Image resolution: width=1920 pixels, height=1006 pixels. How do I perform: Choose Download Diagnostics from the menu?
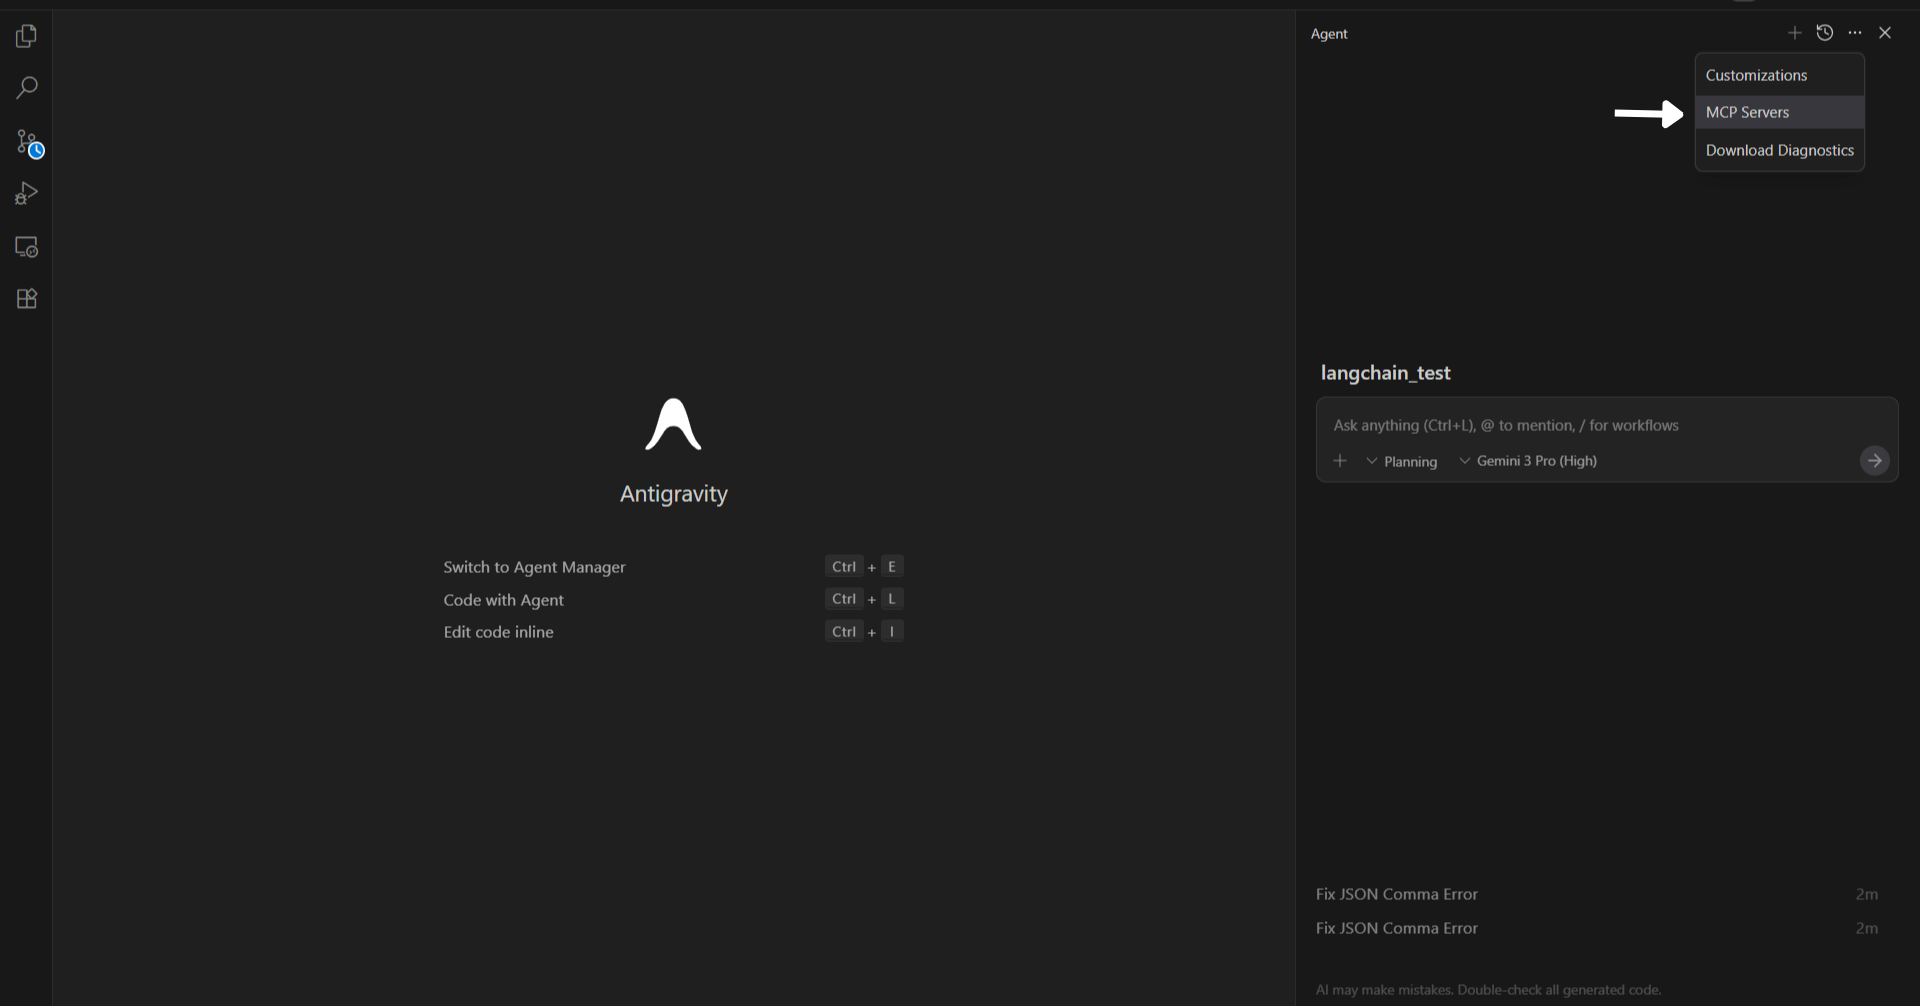pos(1779,149)
